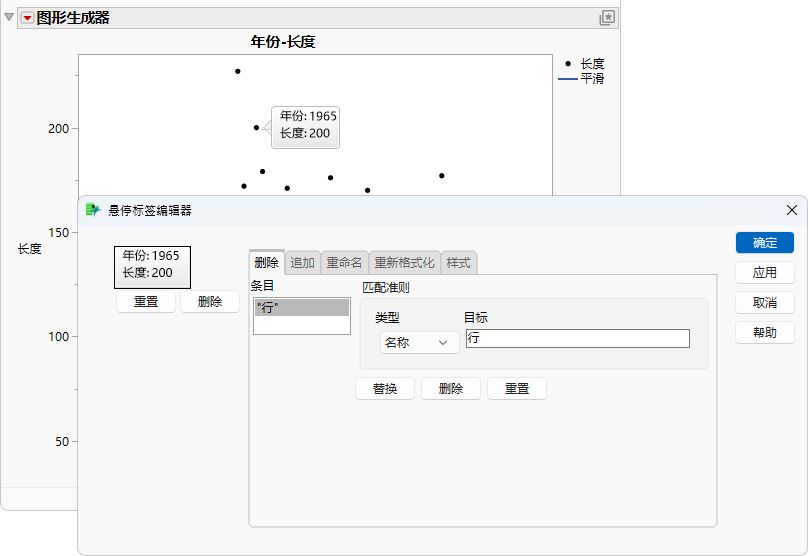
Task: Click 删除 below the label preview
Action: click(x=210, y=301)
